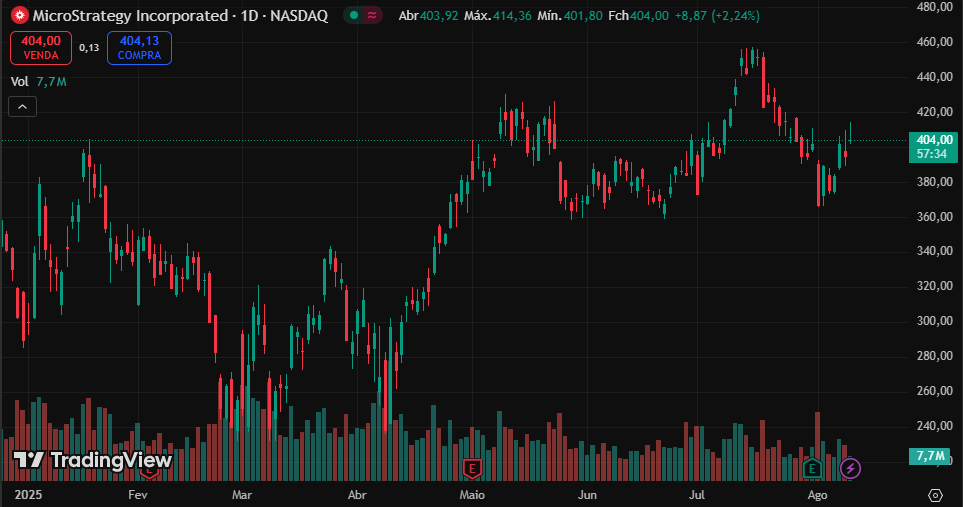The height and width of the screenshot is (507, 963).
Task: Click the Mar label on time axis
Action: 242,495
